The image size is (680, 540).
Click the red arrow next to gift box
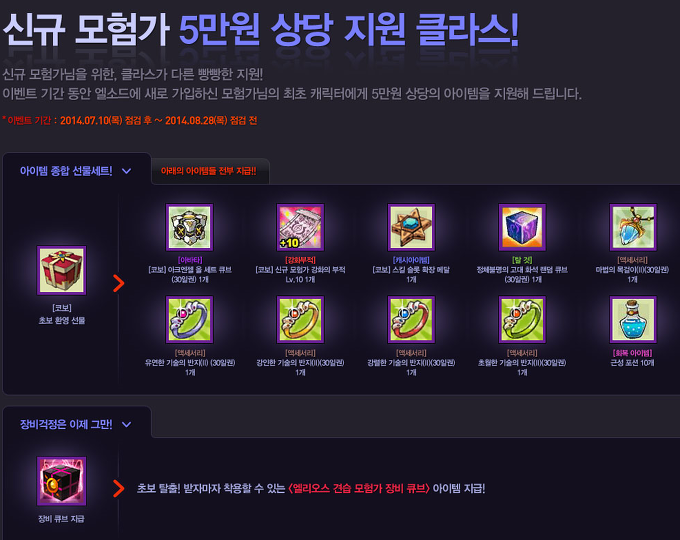pyautogui.click(x=118, y=283)
